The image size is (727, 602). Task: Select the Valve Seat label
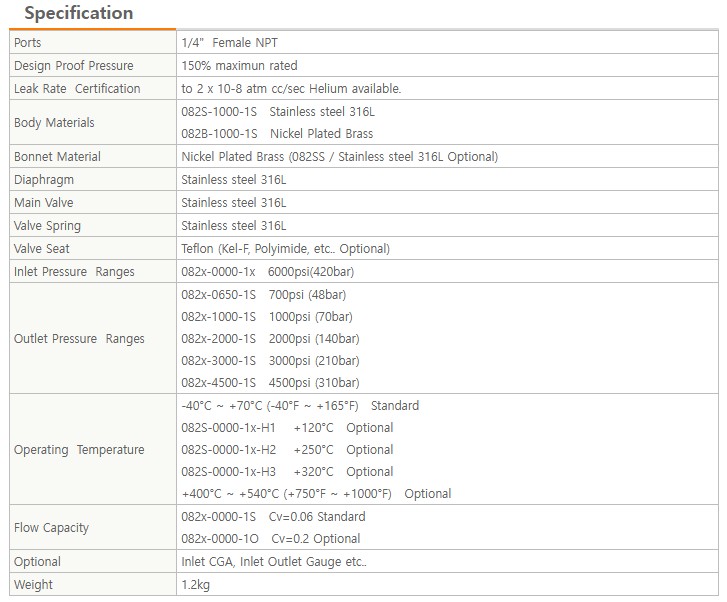(41, 249)
